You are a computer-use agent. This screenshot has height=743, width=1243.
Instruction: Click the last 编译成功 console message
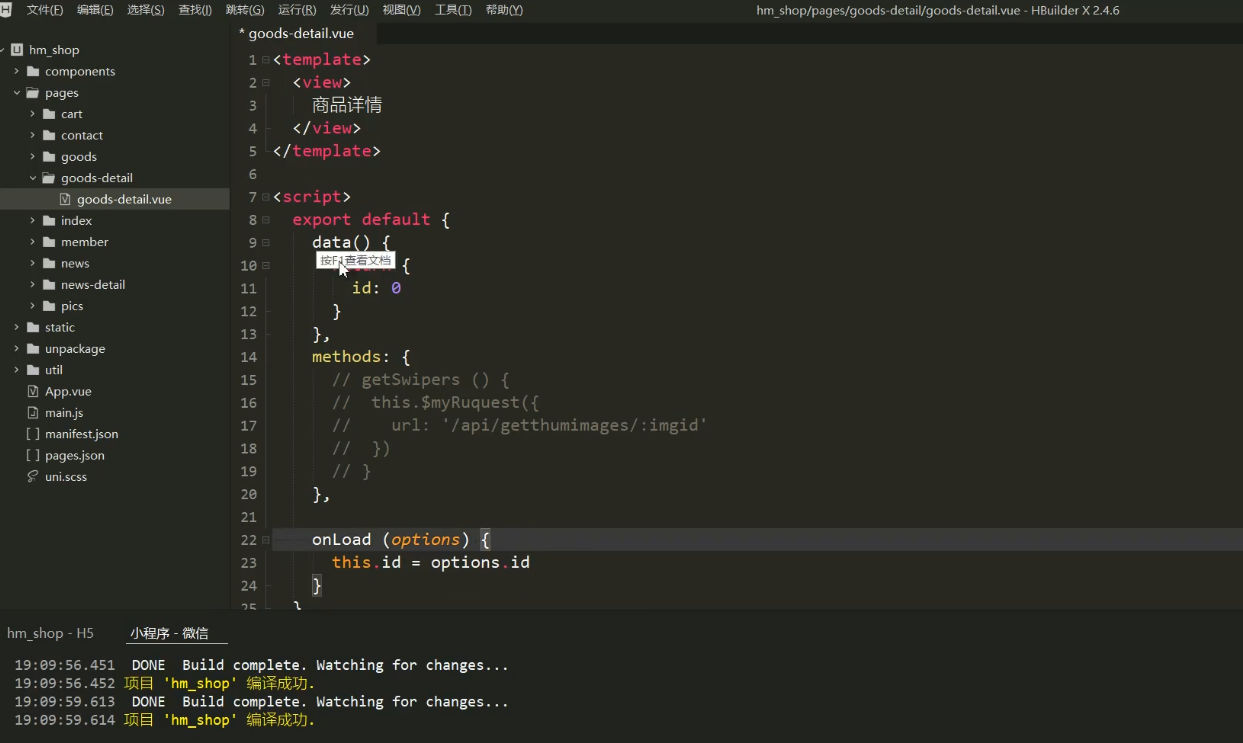tap(281, 720)
